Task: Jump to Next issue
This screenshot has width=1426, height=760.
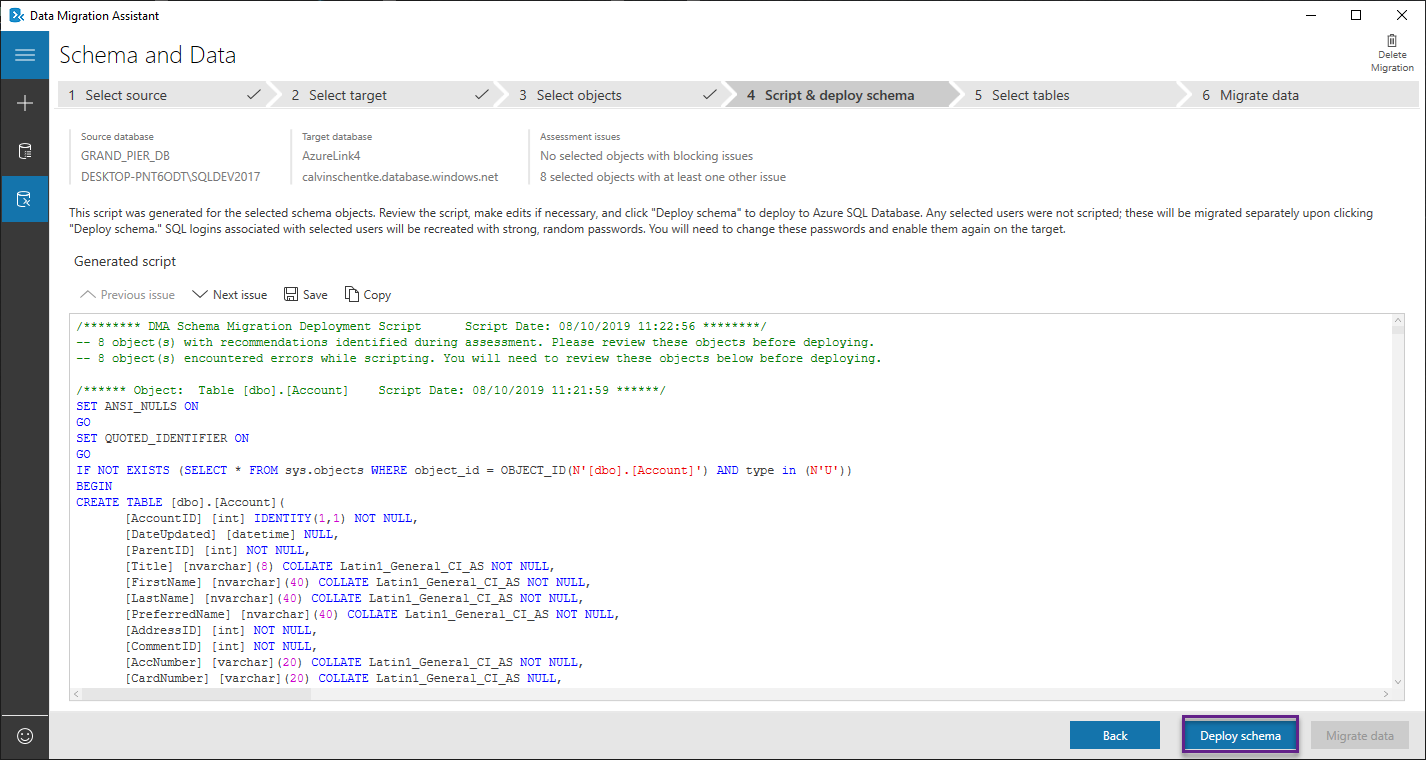Action: (x=230, y=295)
